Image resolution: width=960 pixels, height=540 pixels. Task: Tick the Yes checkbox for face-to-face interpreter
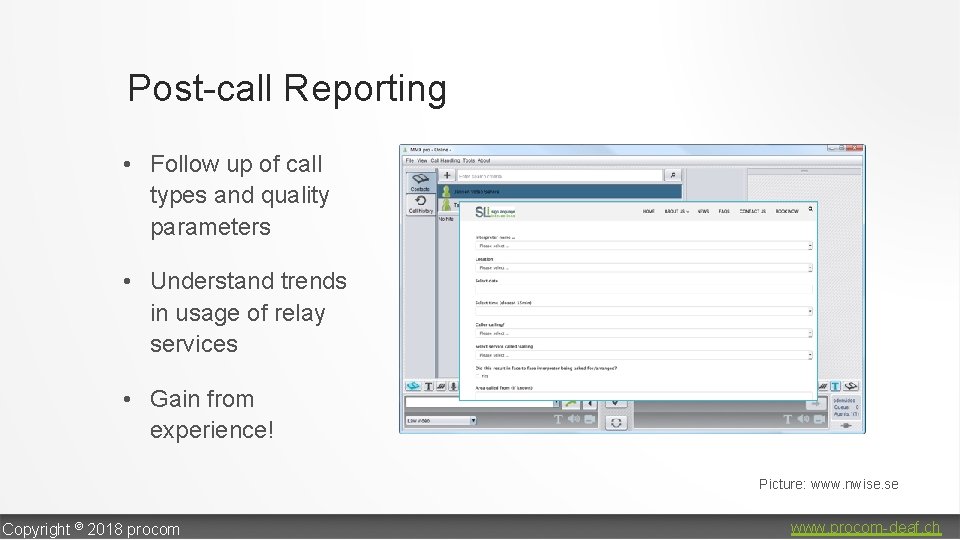tap(478, 376)
